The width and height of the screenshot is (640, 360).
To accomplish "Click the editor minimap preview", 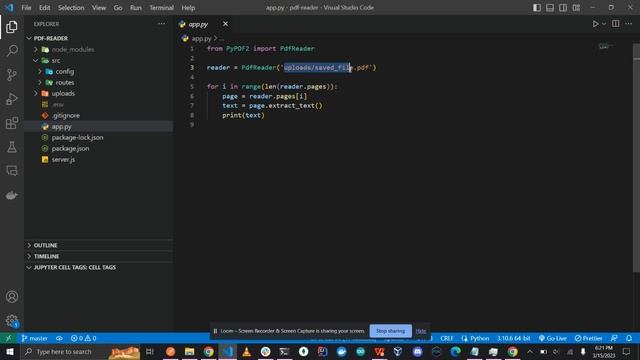I will point(606,46).
